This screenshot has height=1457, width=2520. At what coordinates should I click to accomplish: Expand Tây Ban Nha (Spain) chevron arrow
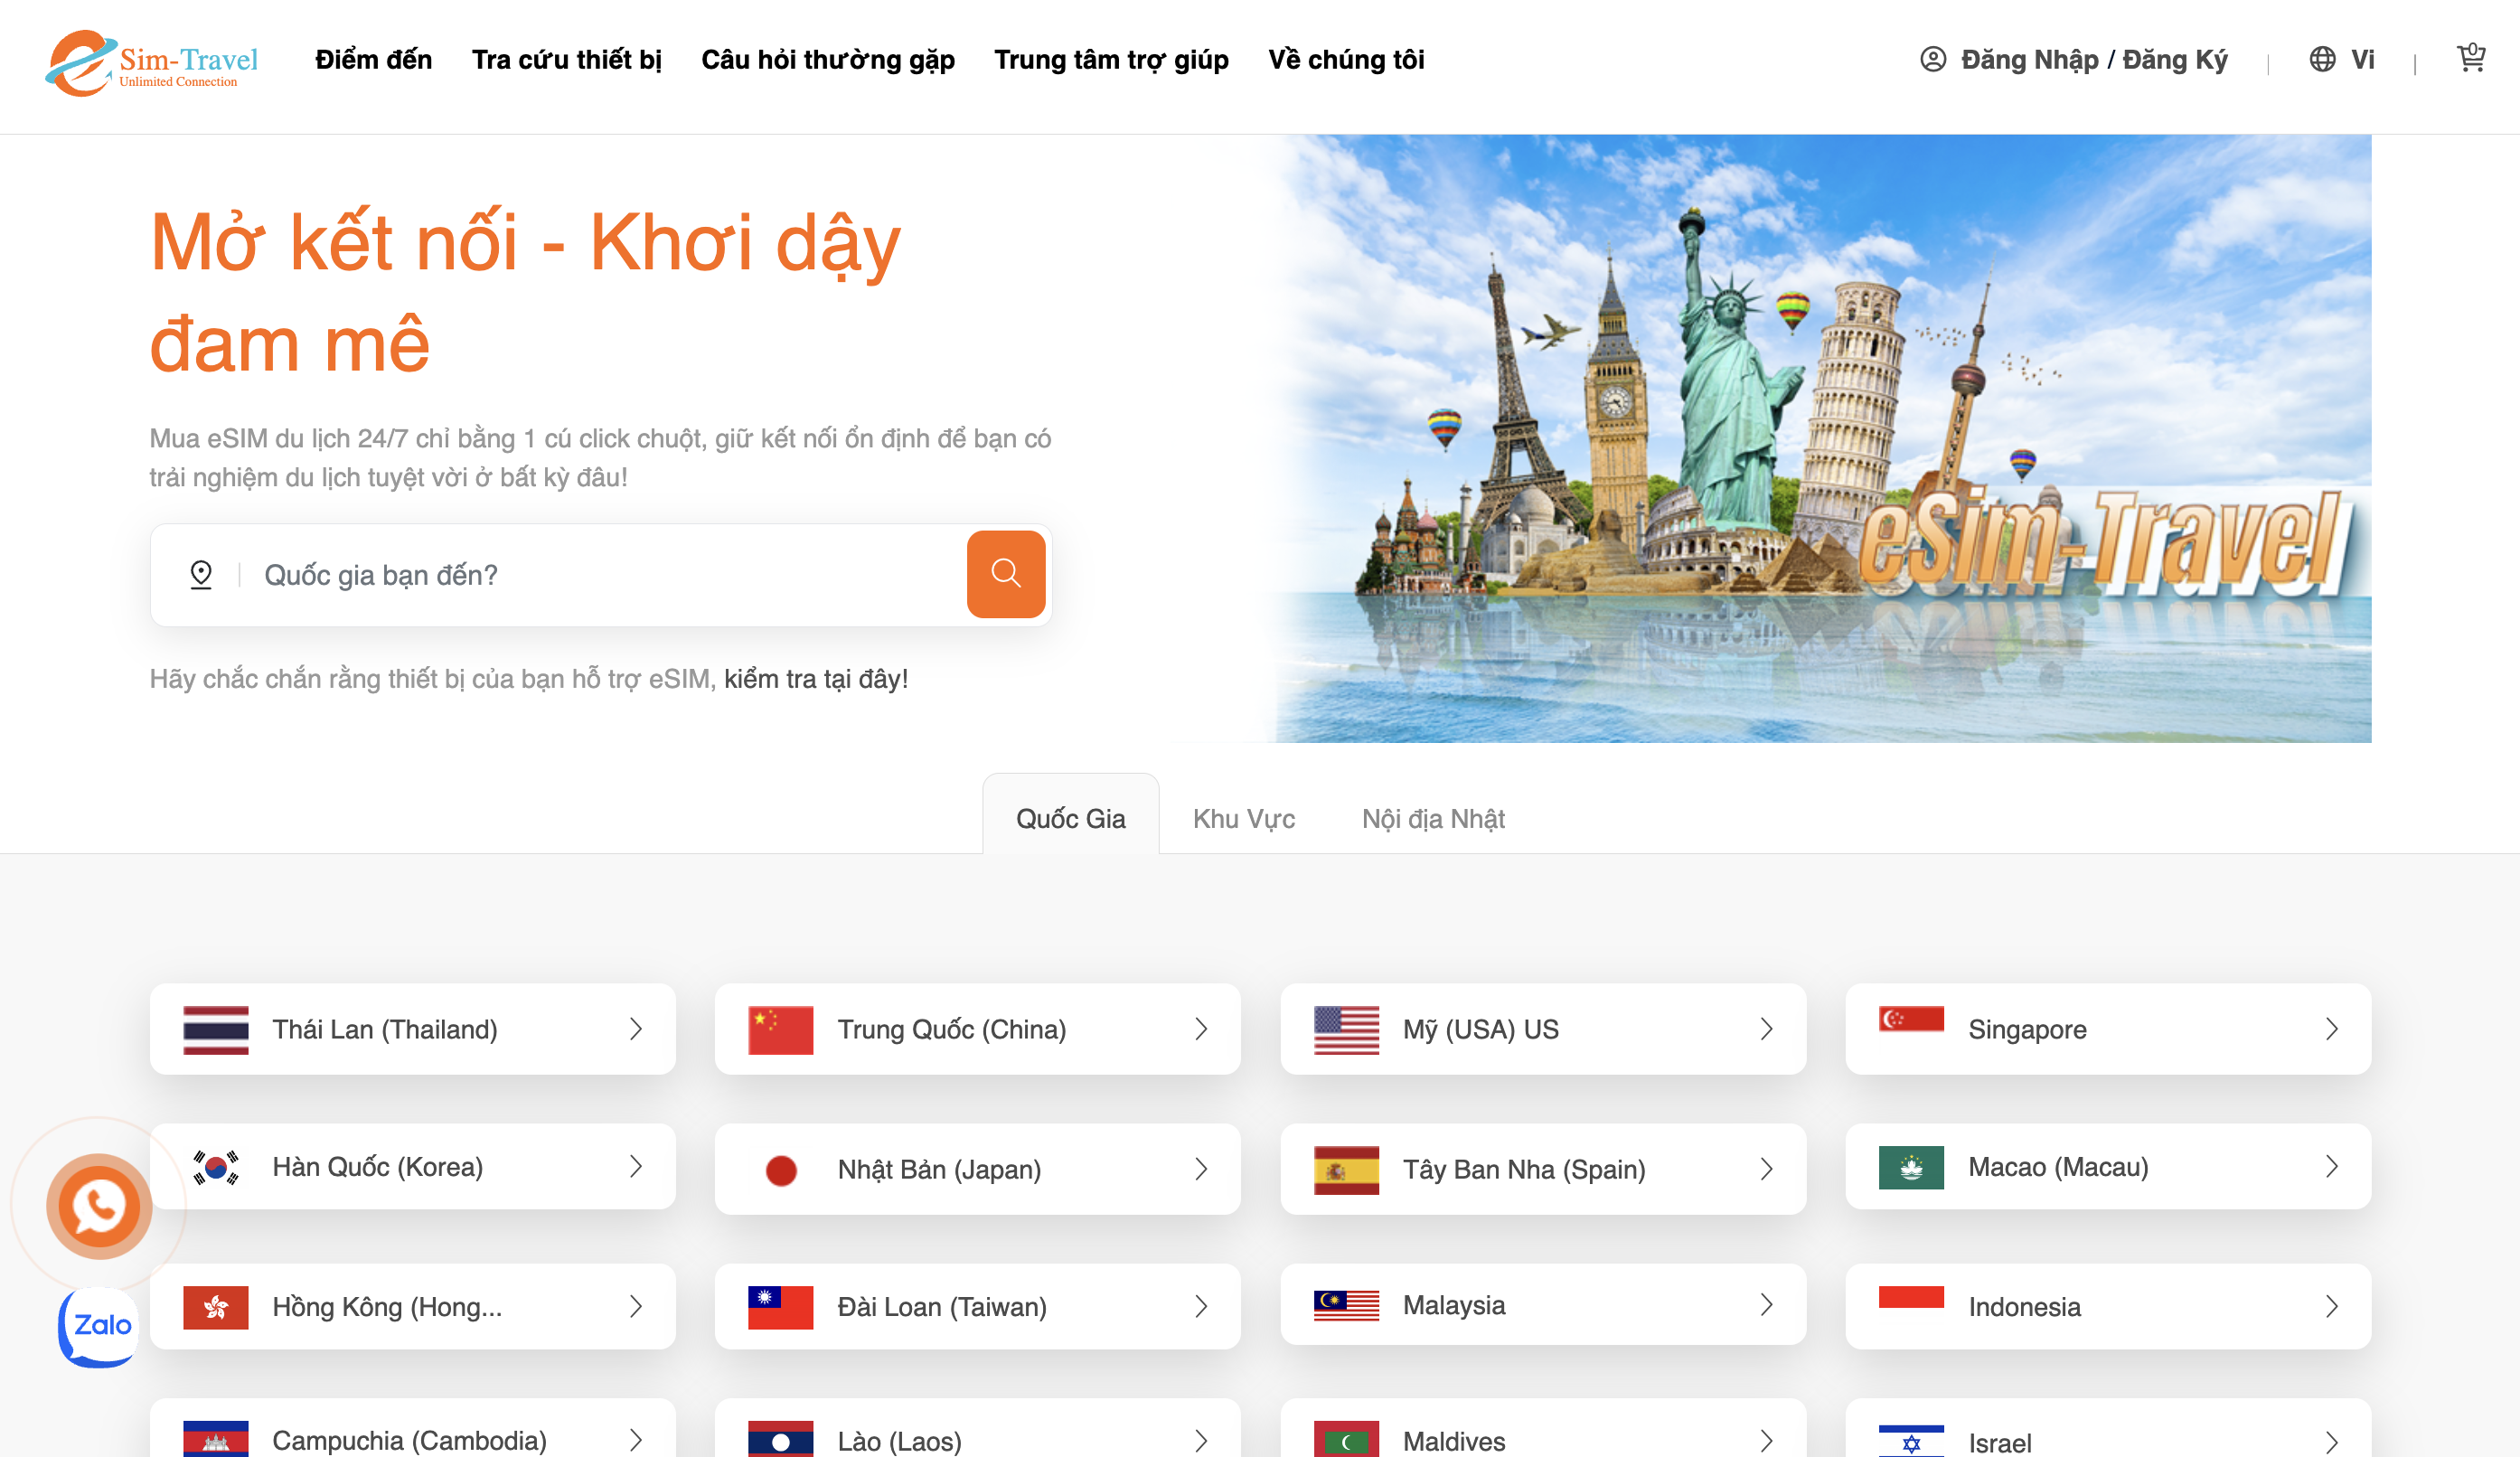(1766, 1169)
